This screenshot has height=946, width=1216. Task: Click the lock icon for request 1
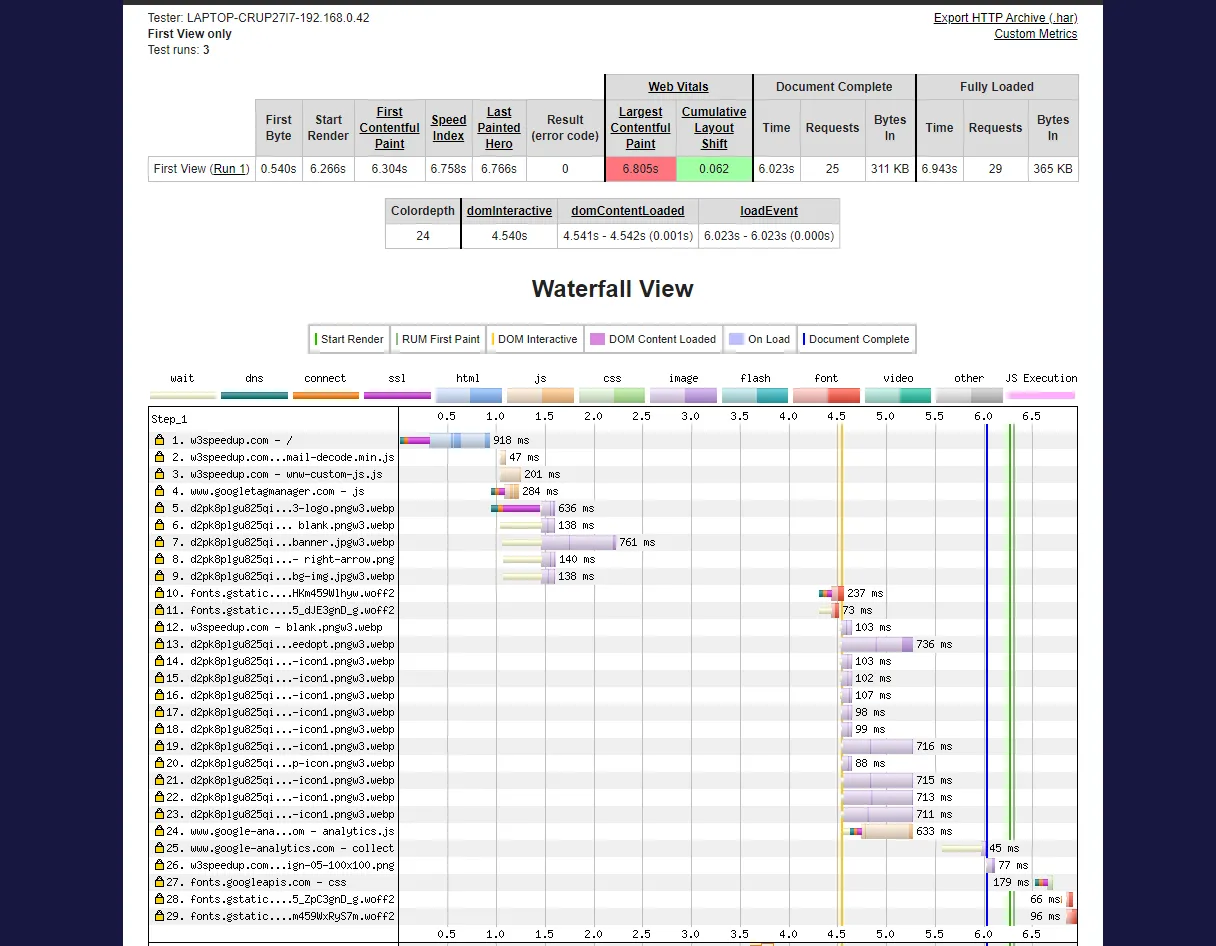point(159,440)
